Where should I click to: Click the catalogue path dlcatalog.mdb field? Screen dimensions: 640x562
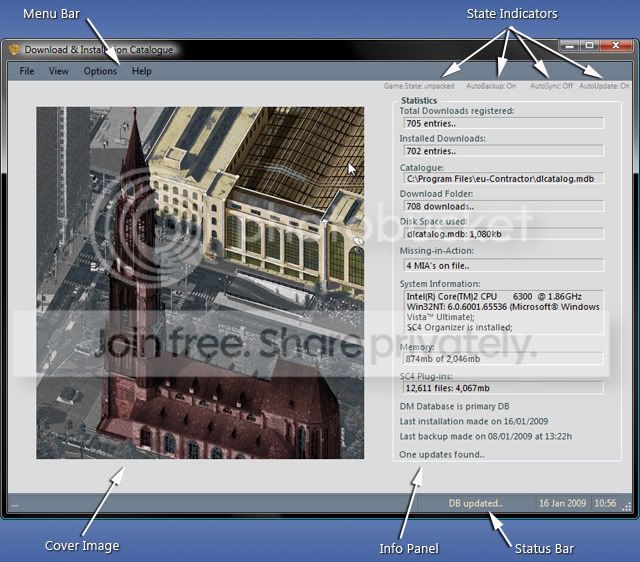pyautogui.click(x=504, y=179)
